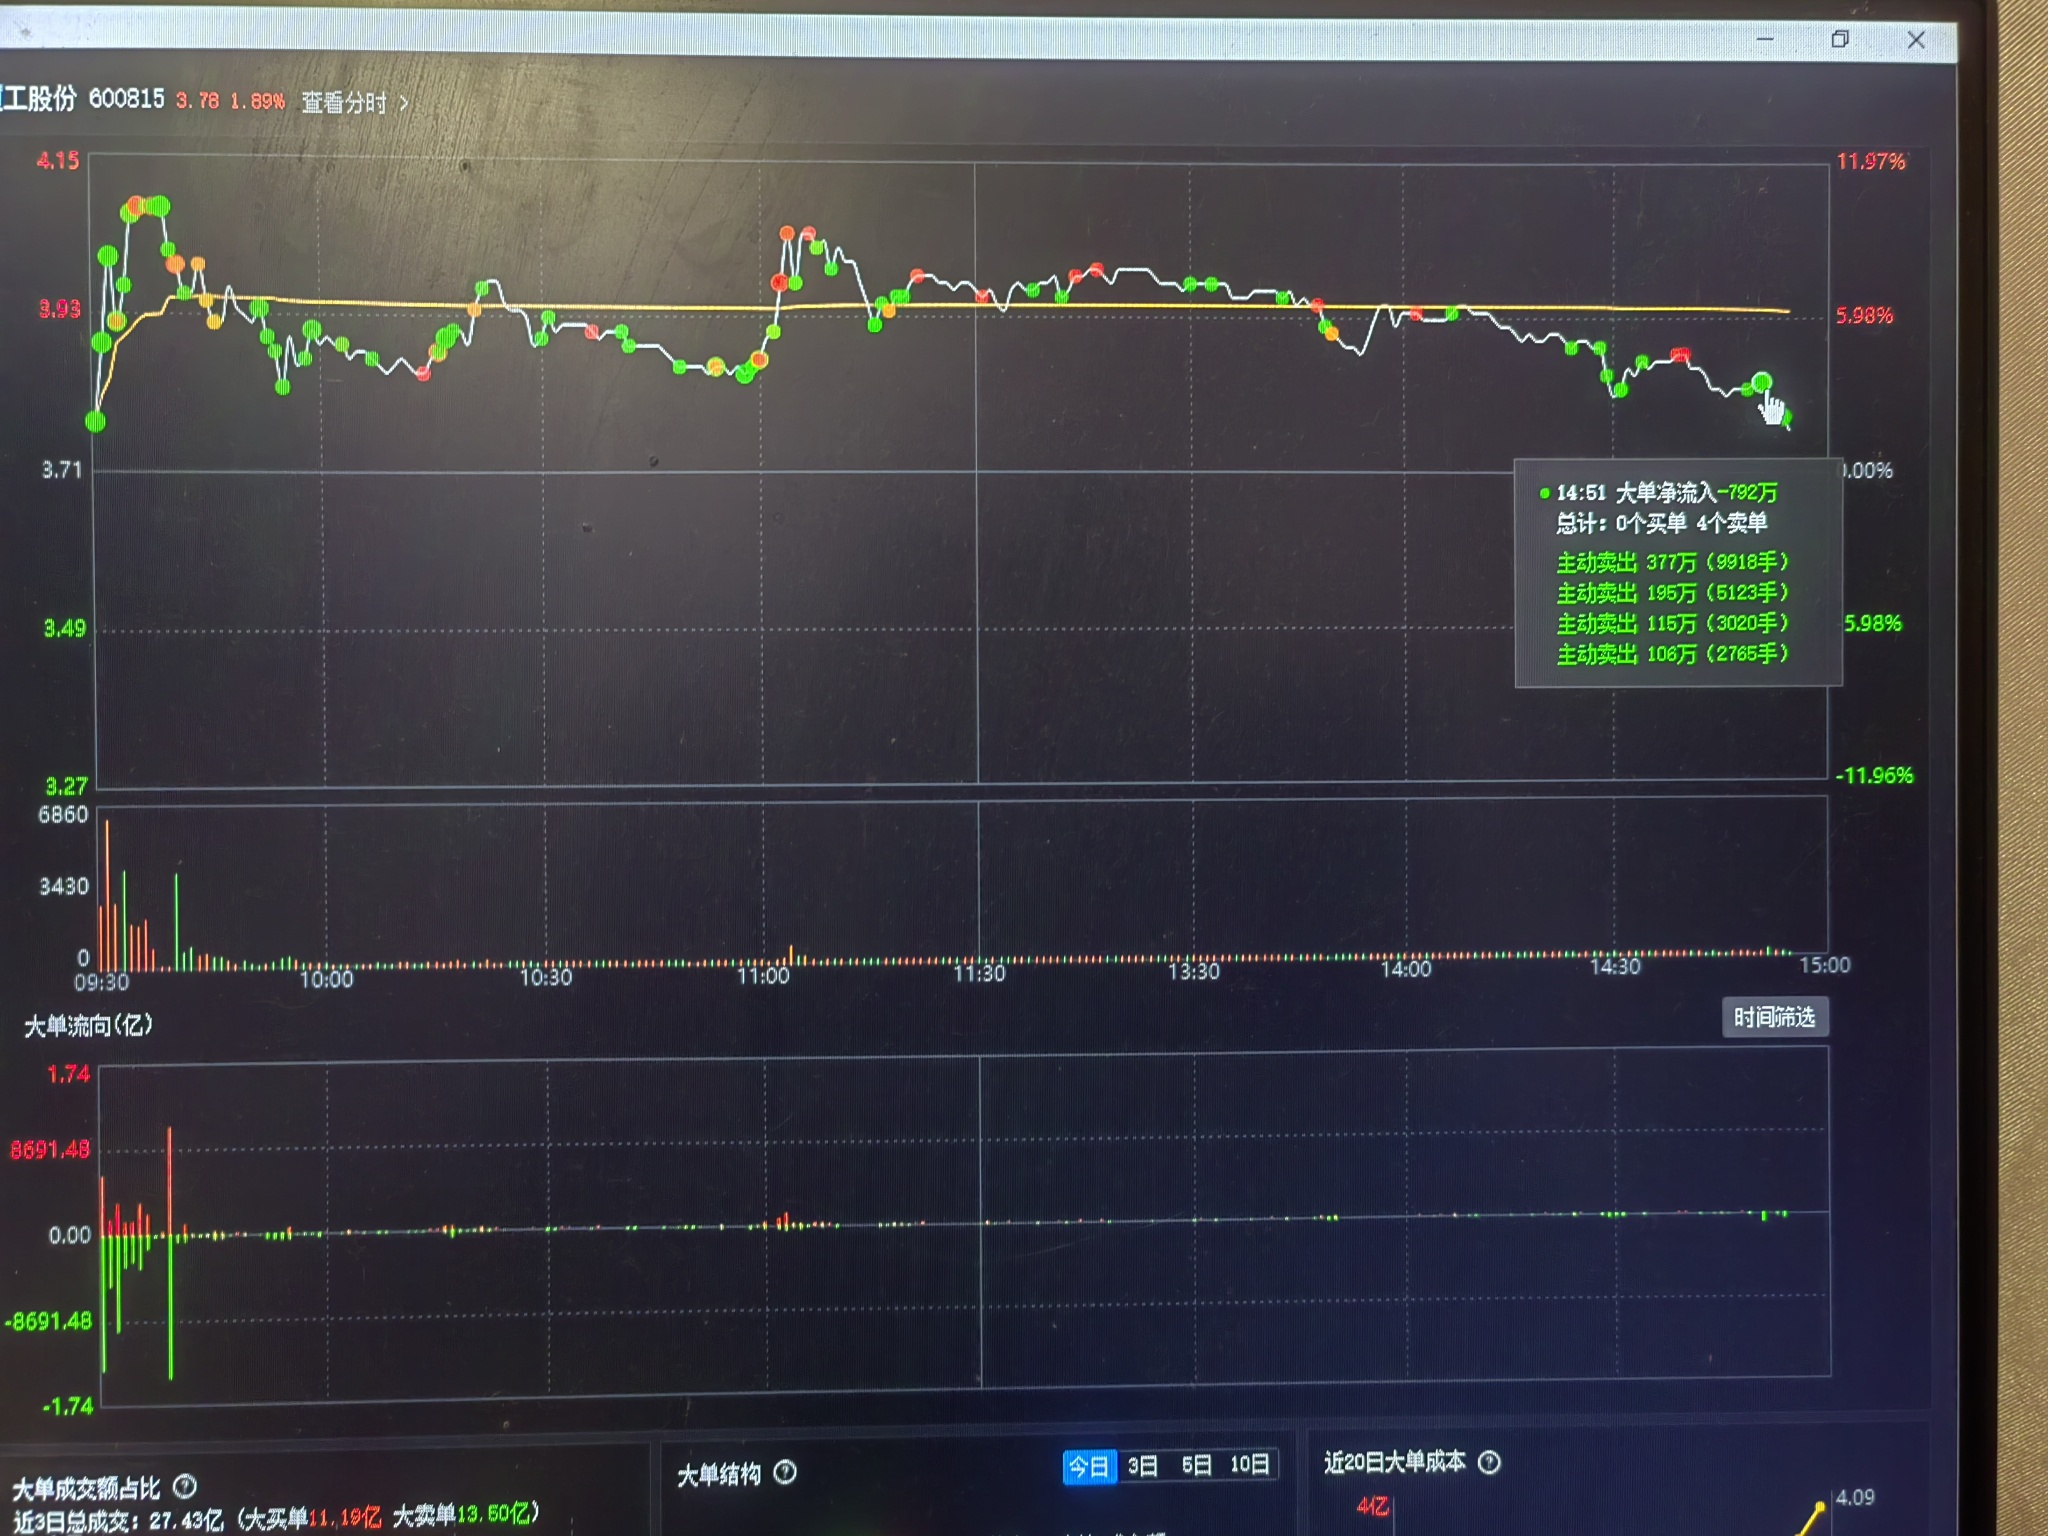The width and height of the screenshot is (2048, 1536).
Task: Click stock code 600815 in header
Action: click(x=126, y=99)
